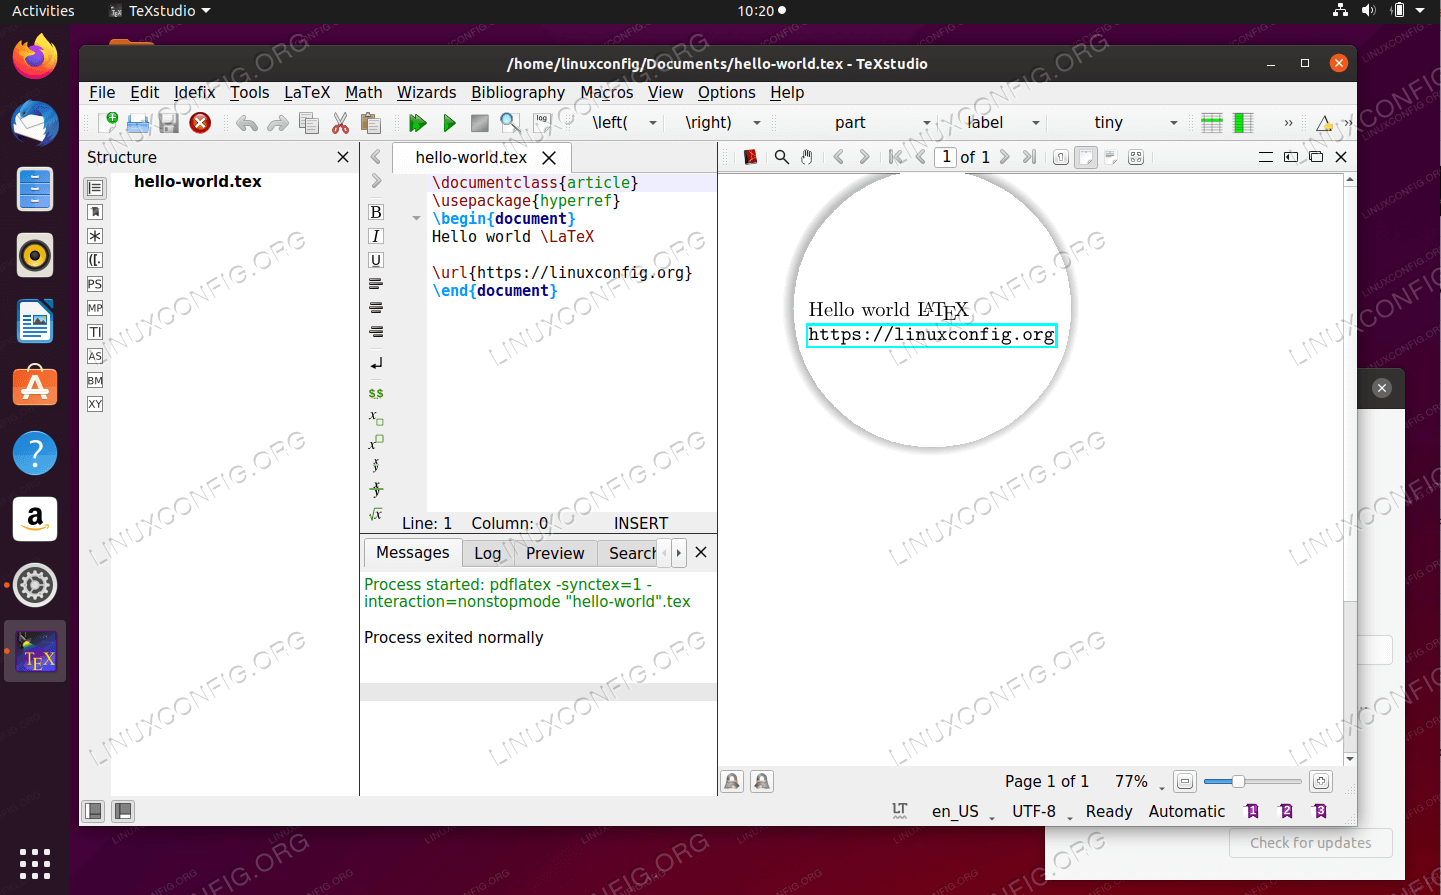The width and height of the screenshot is (1441, 895).
Task: Select the hand scroll tool in viewer
Action: 806,157
